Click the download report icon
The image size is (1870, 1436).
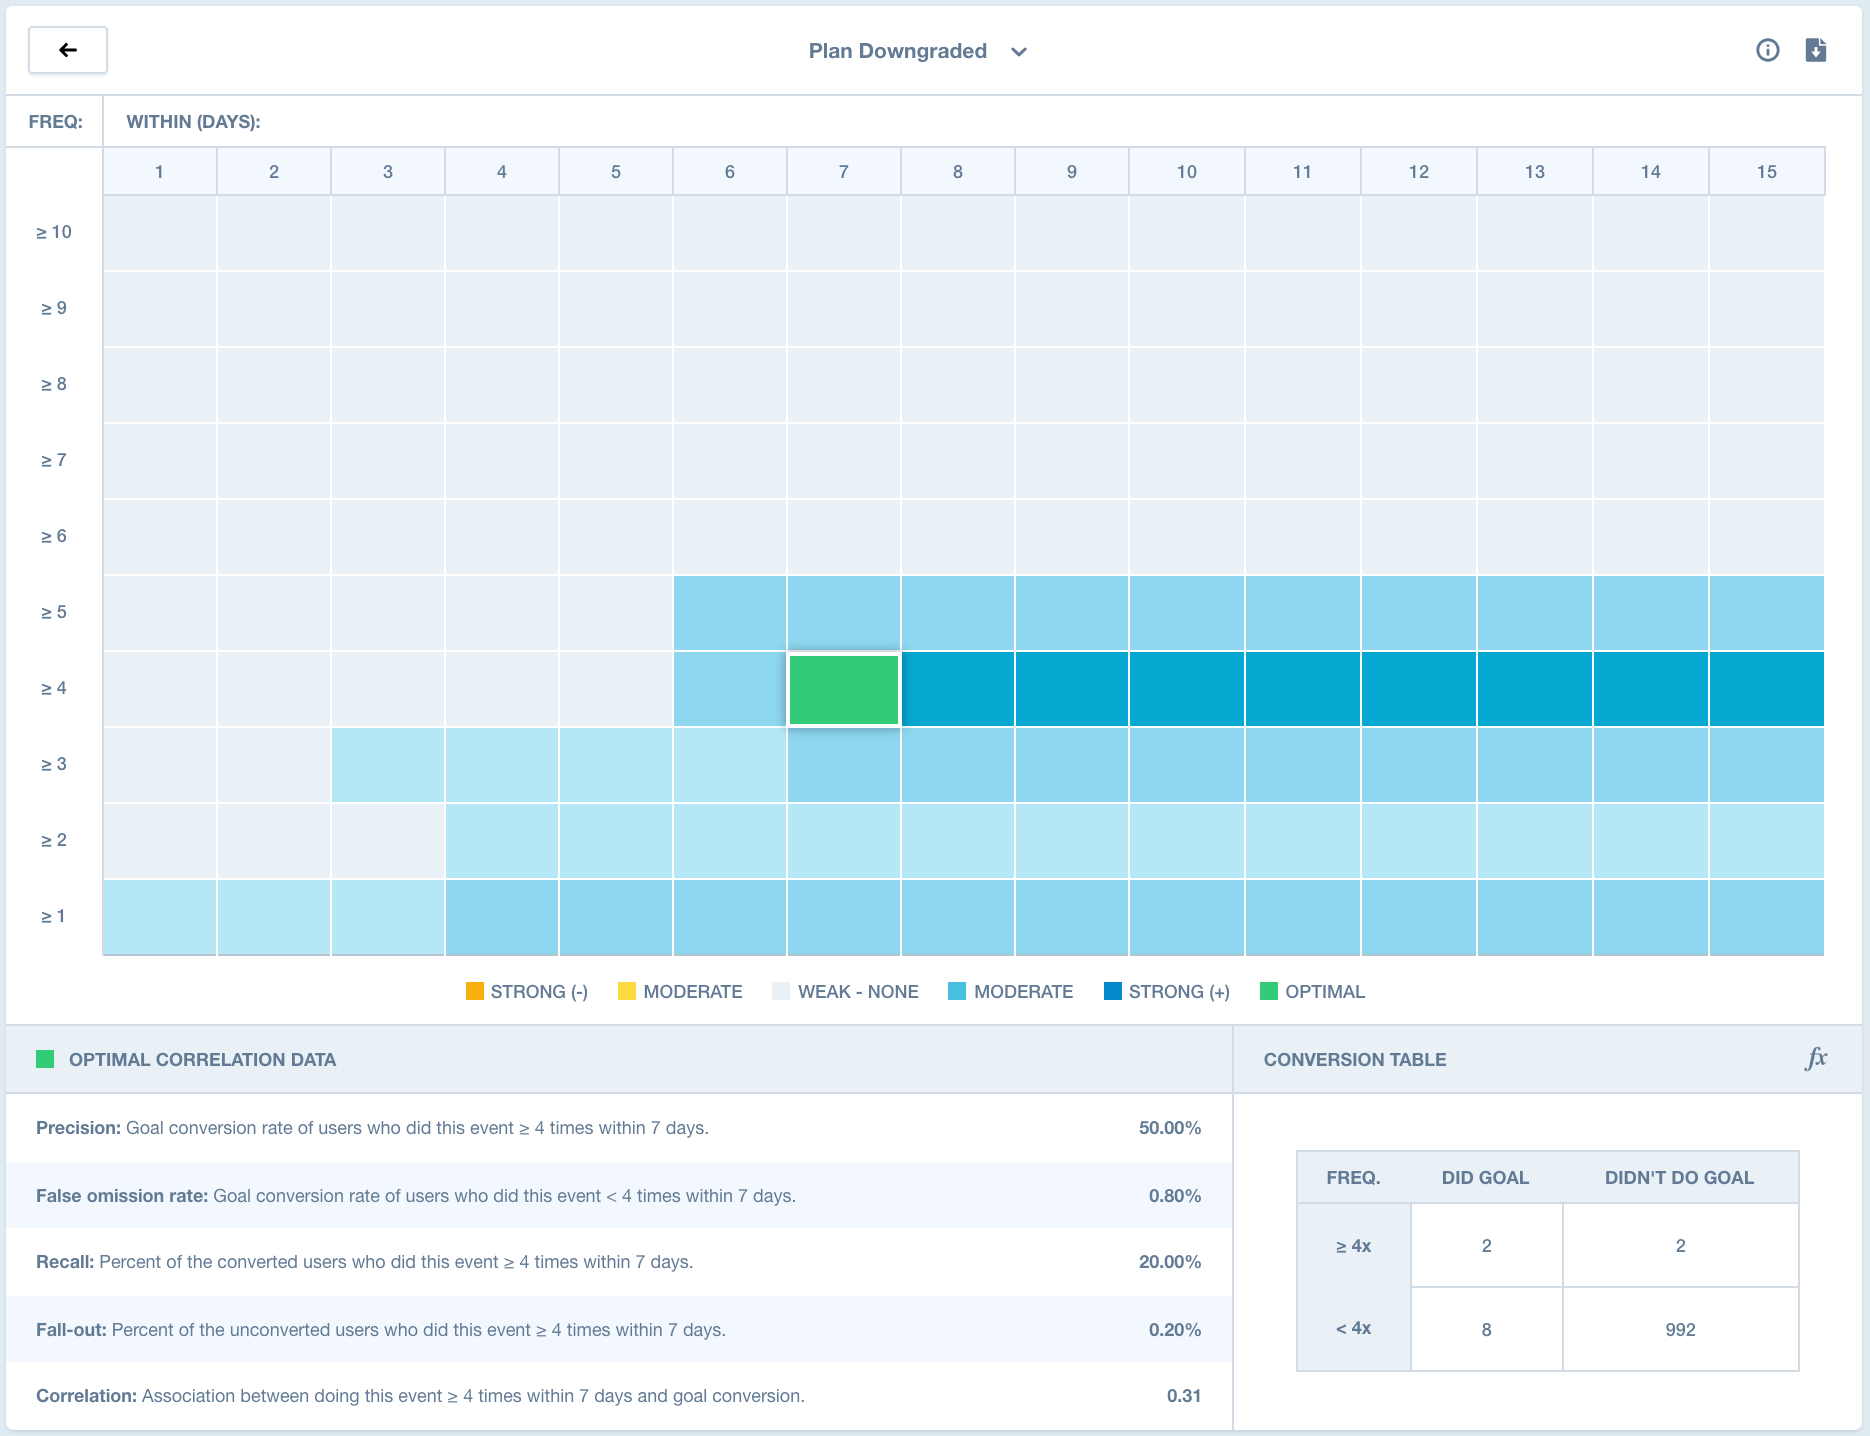(x=1817, y=50)
